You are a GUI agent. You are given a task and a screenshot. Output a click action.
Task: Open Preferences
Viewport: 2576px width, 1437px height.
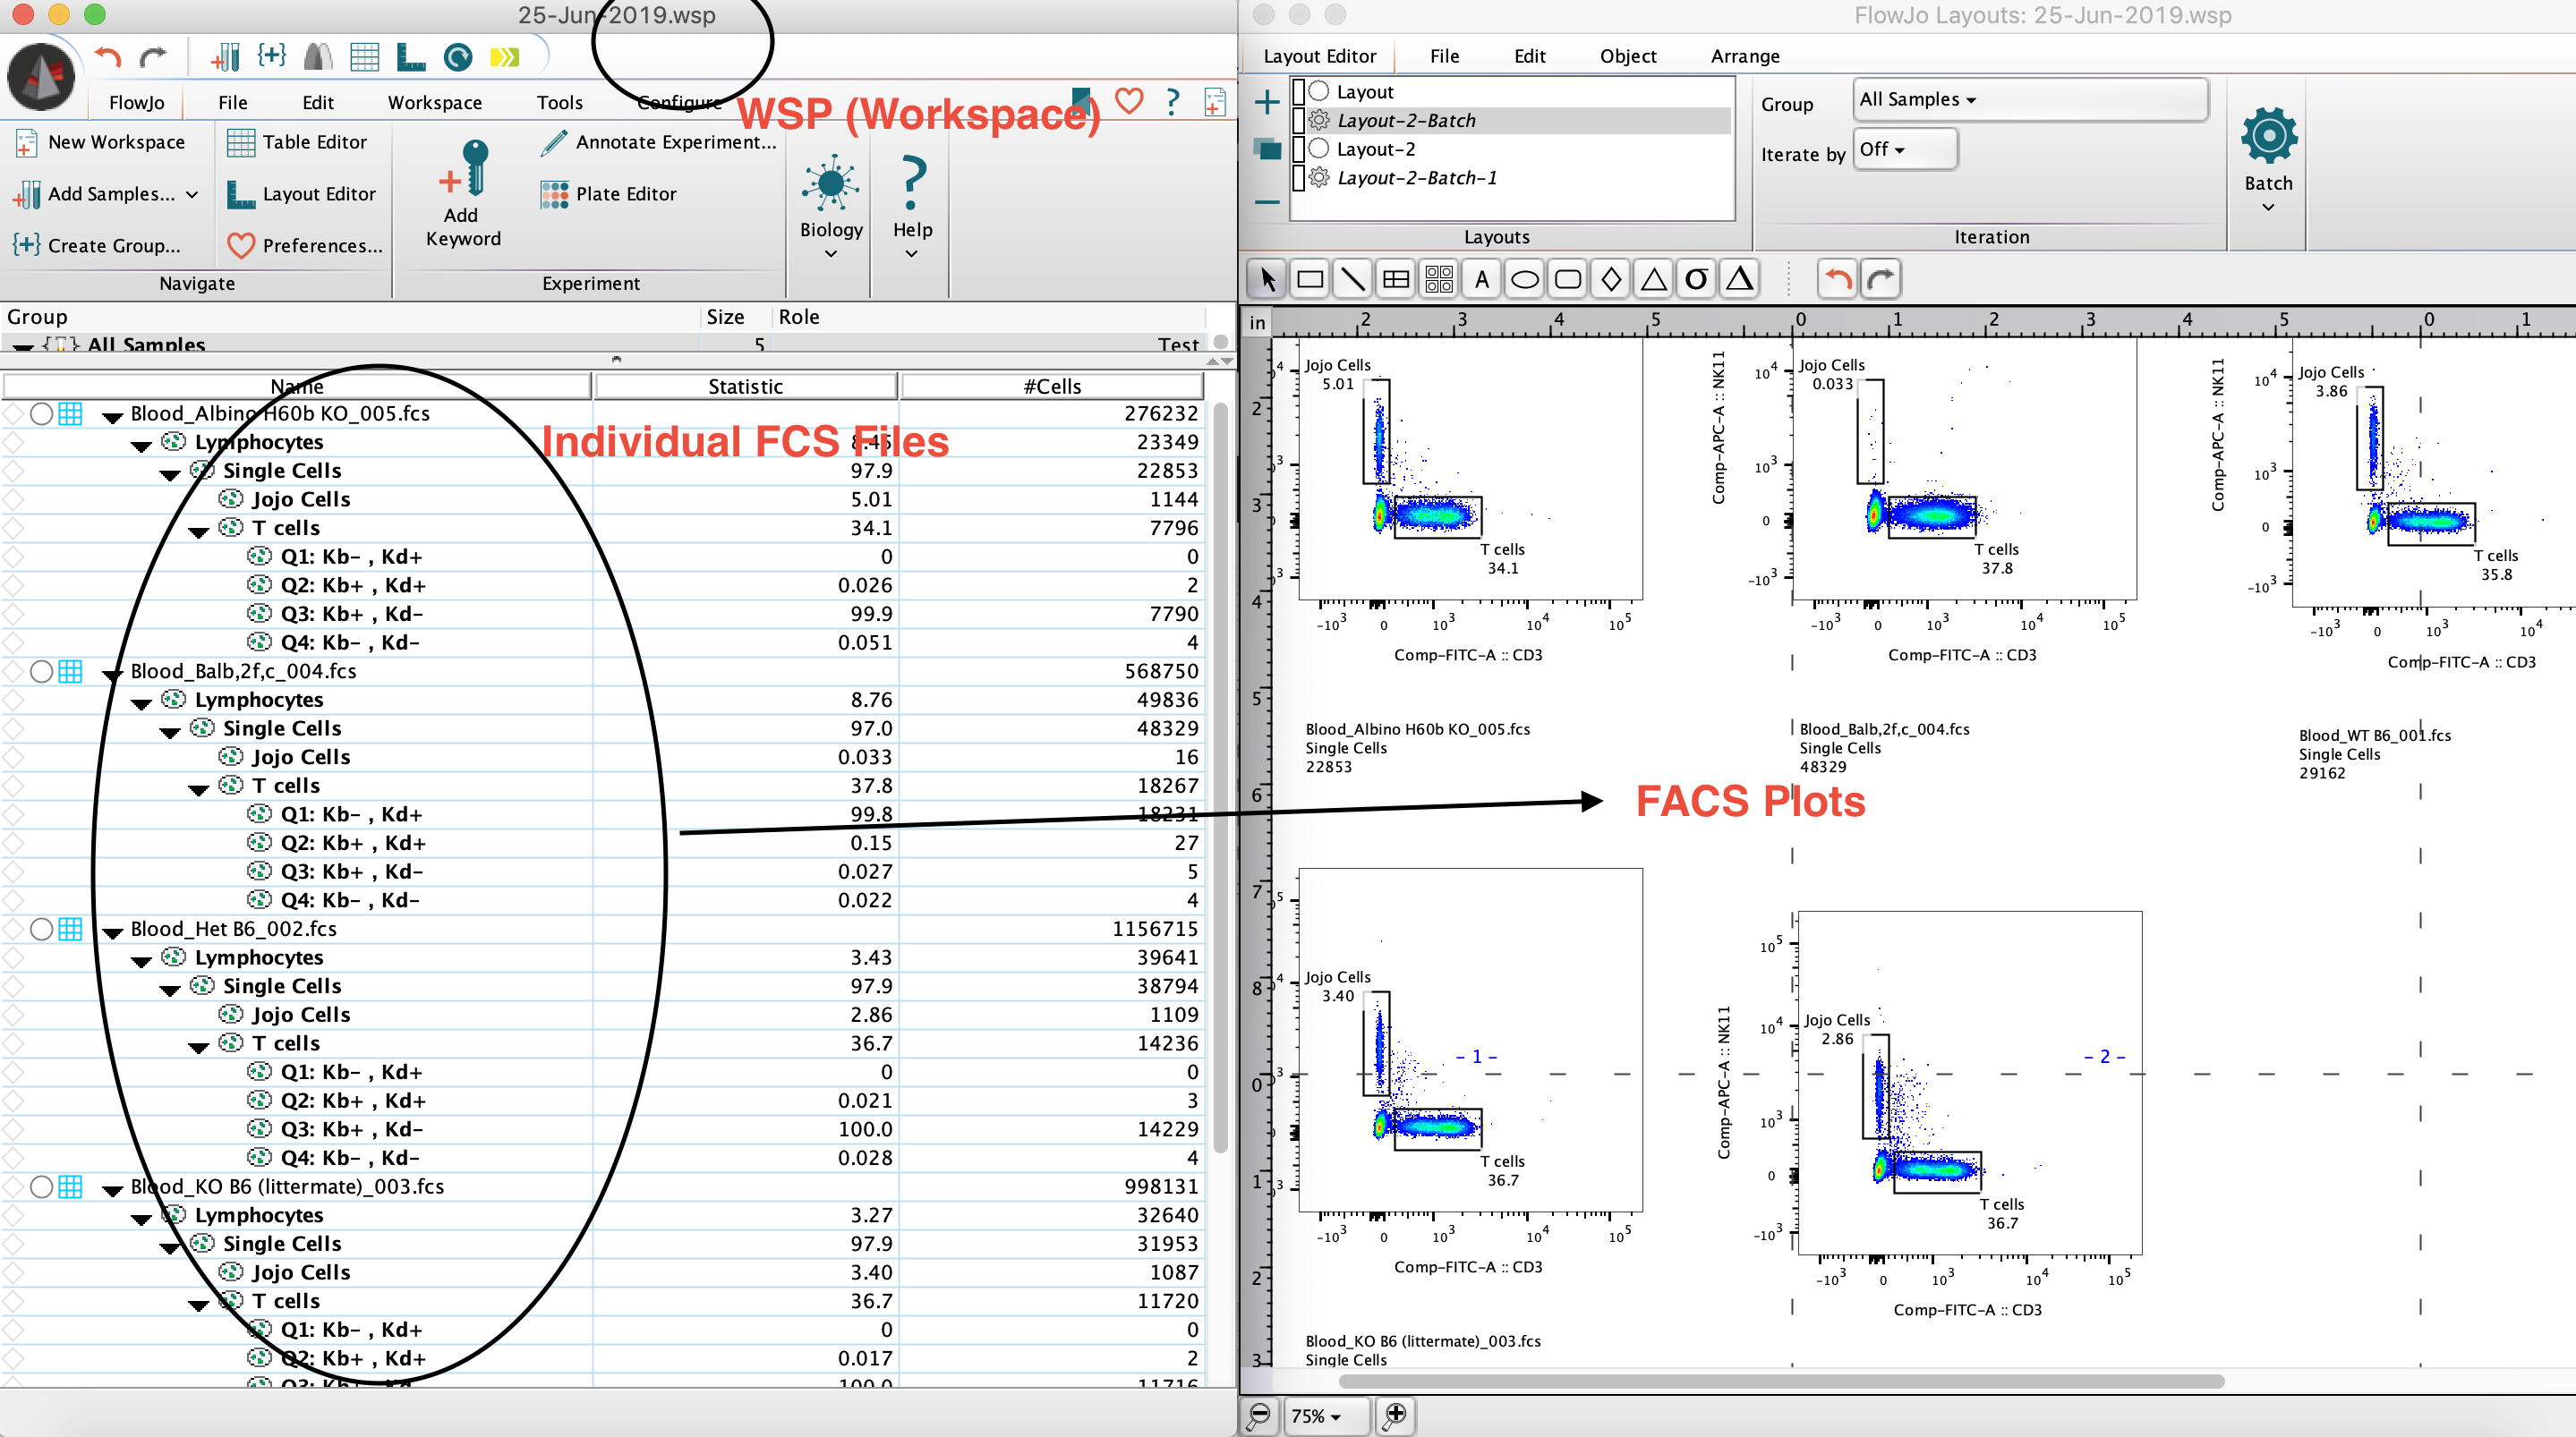[x=305, y=245]
